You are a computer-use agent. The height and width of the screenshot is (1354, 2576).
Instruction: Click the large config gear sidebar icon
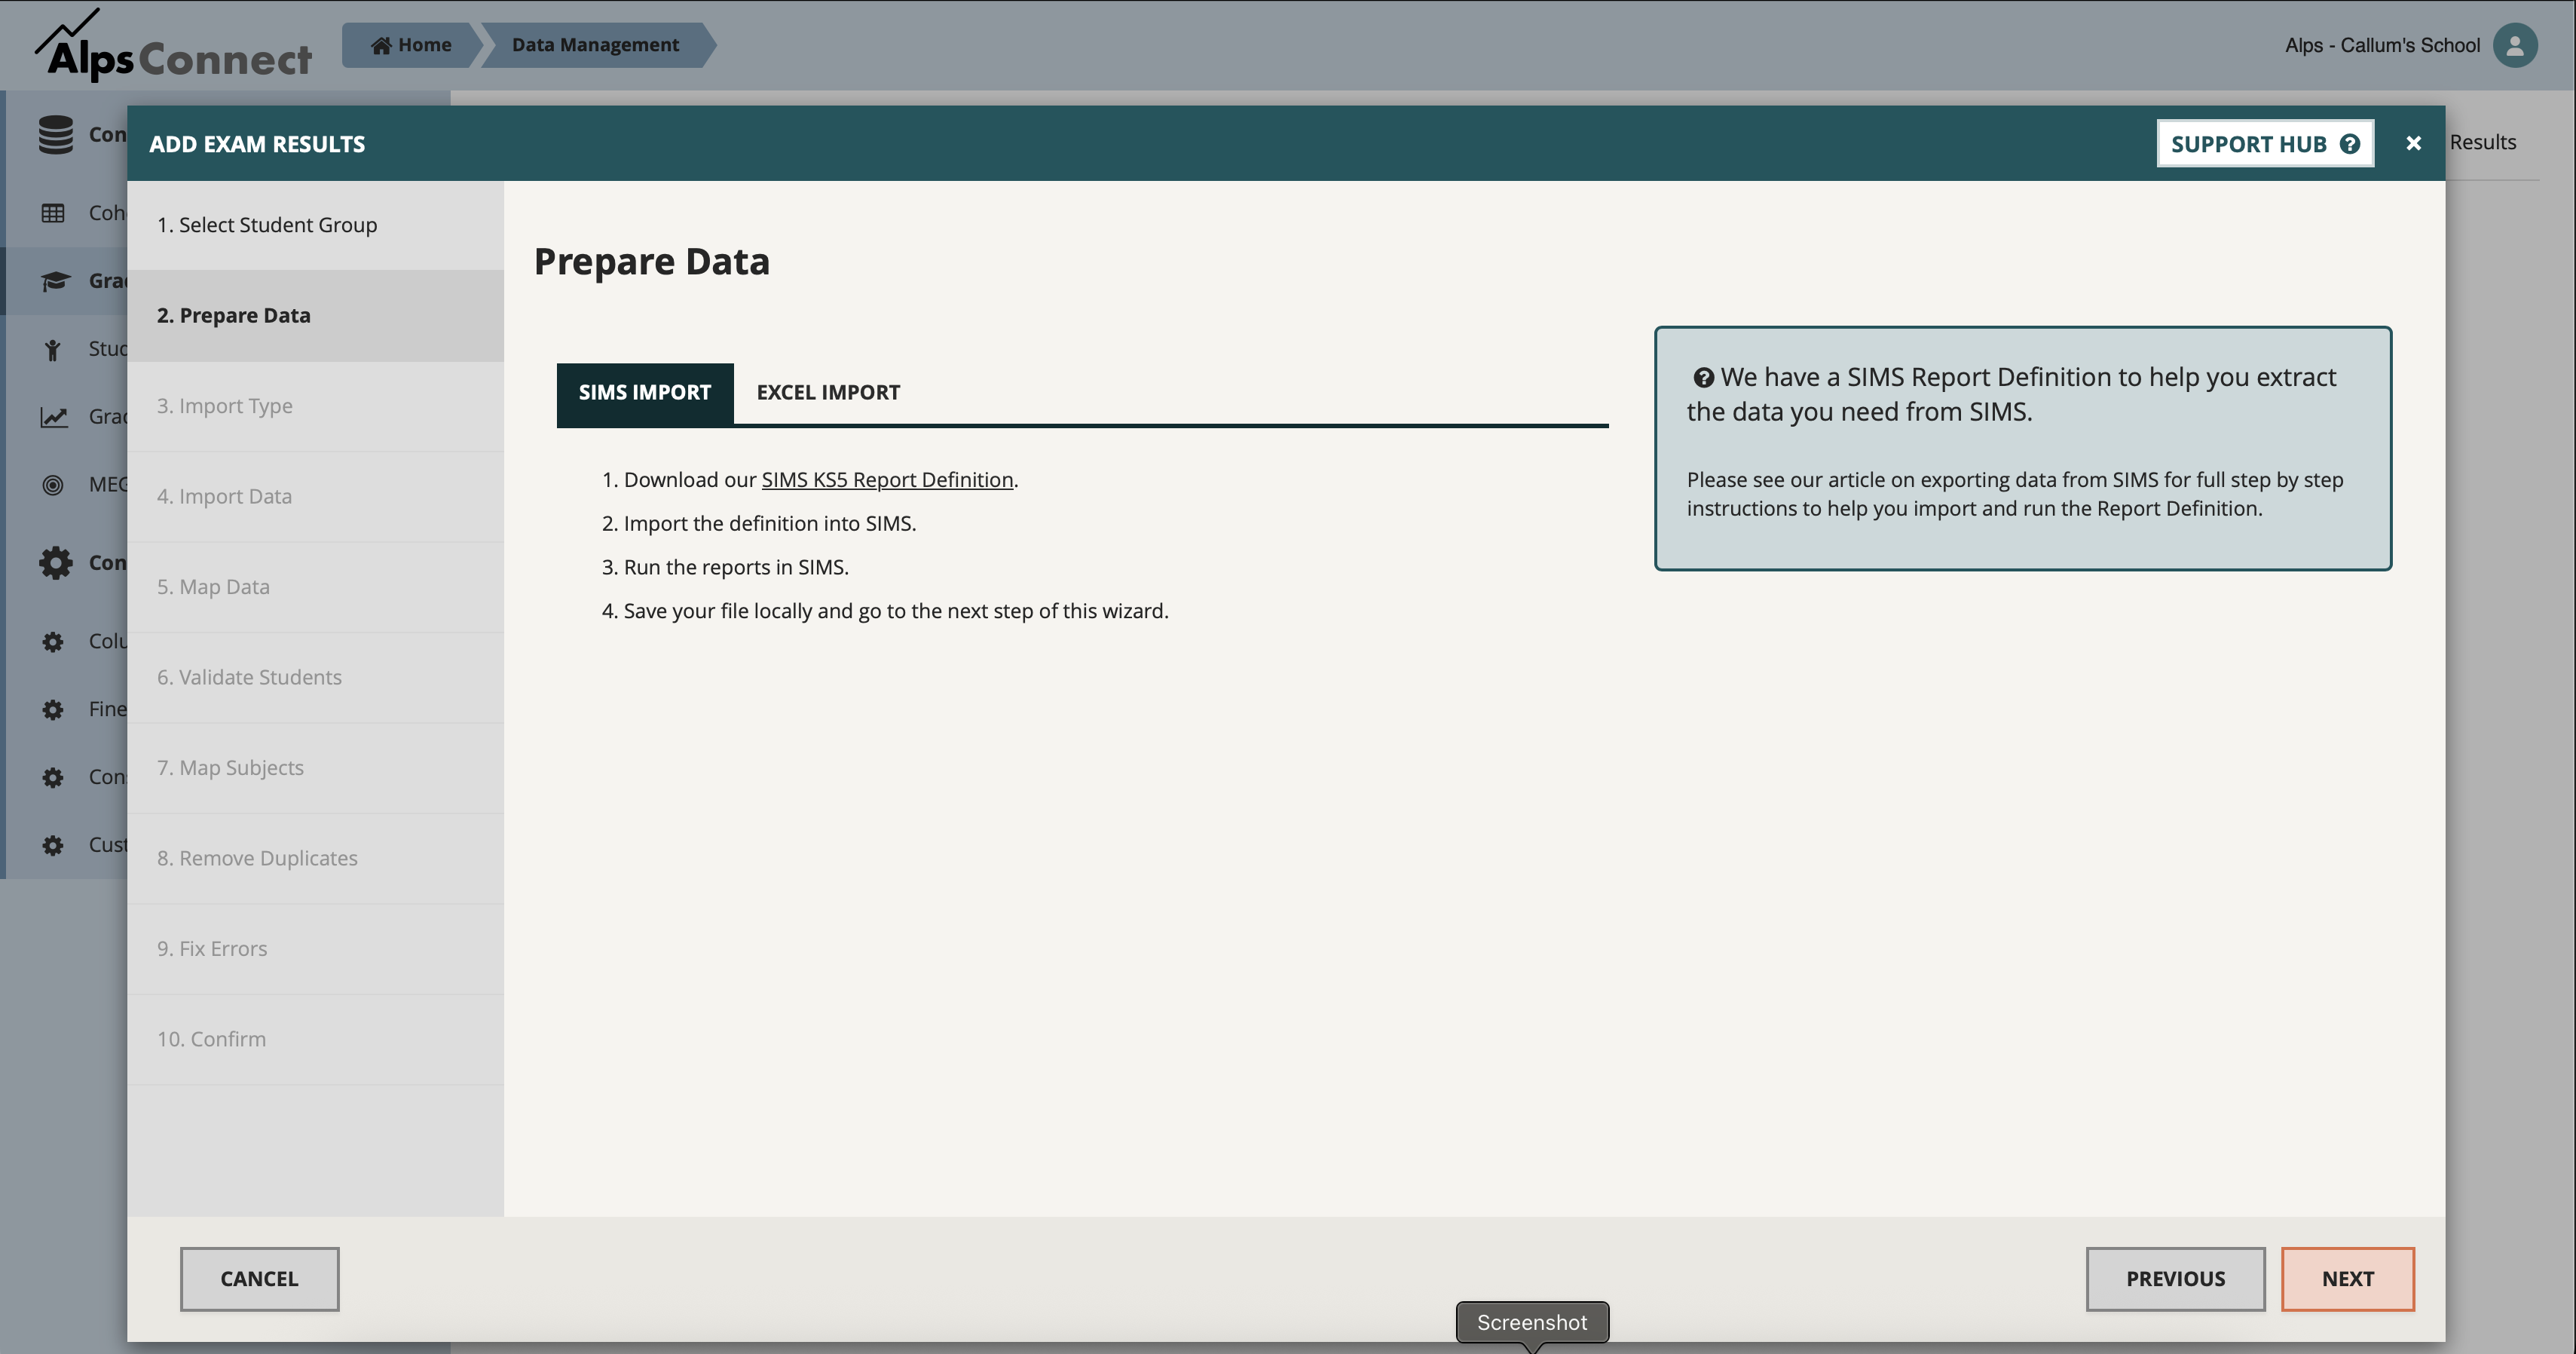56,562
